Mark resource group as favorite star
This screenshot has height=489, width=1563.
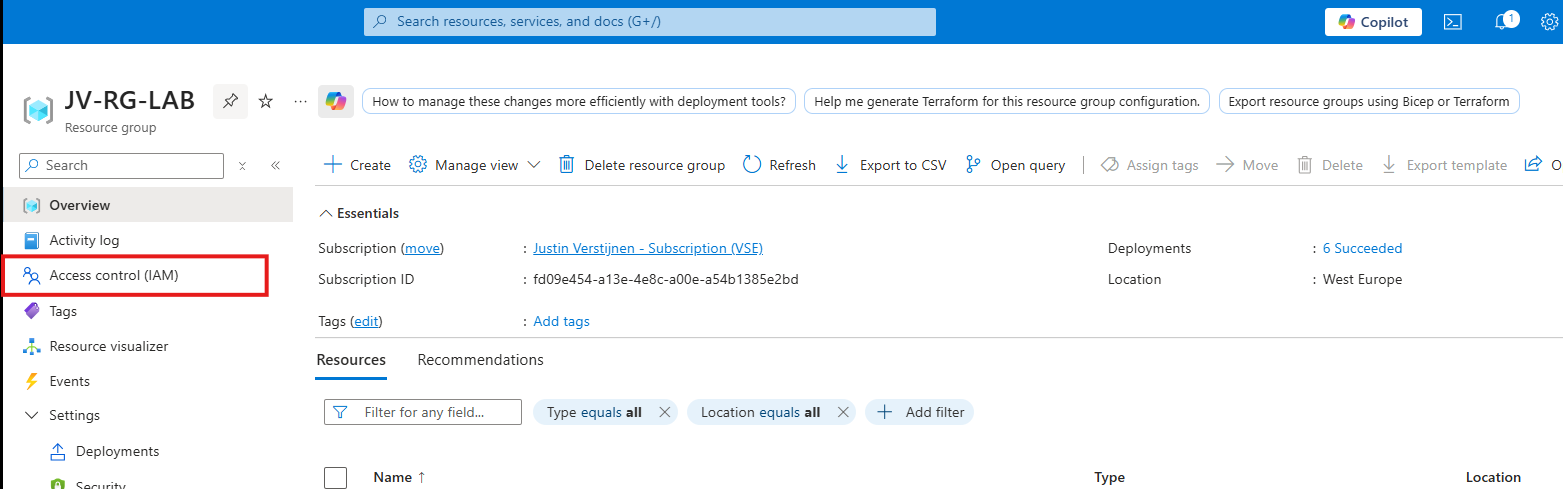[x=266, y=101]
